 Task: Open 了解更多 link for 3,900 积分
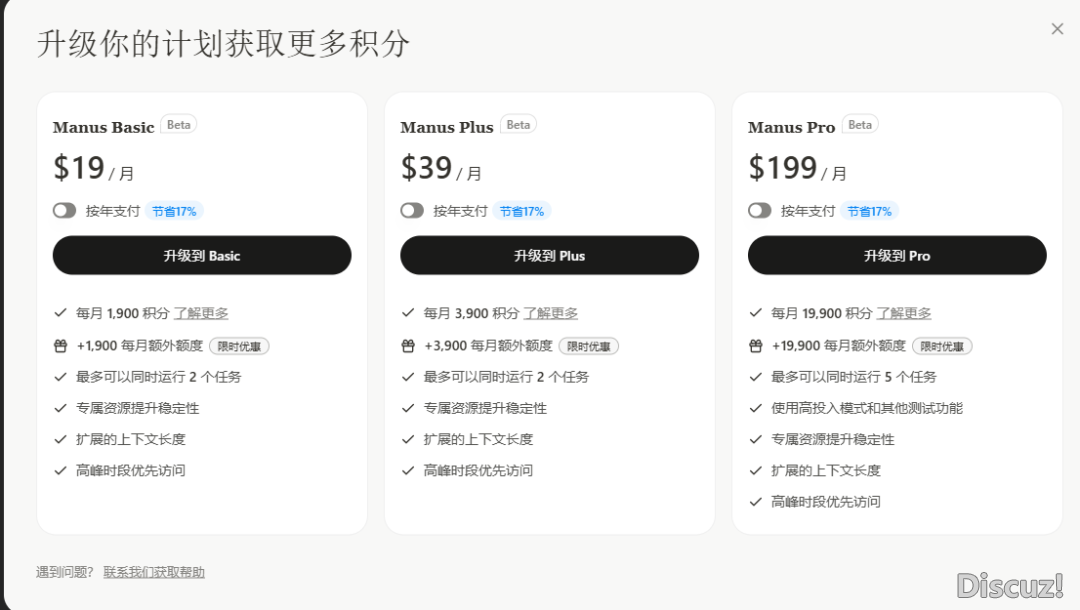[x=551, y=313]
